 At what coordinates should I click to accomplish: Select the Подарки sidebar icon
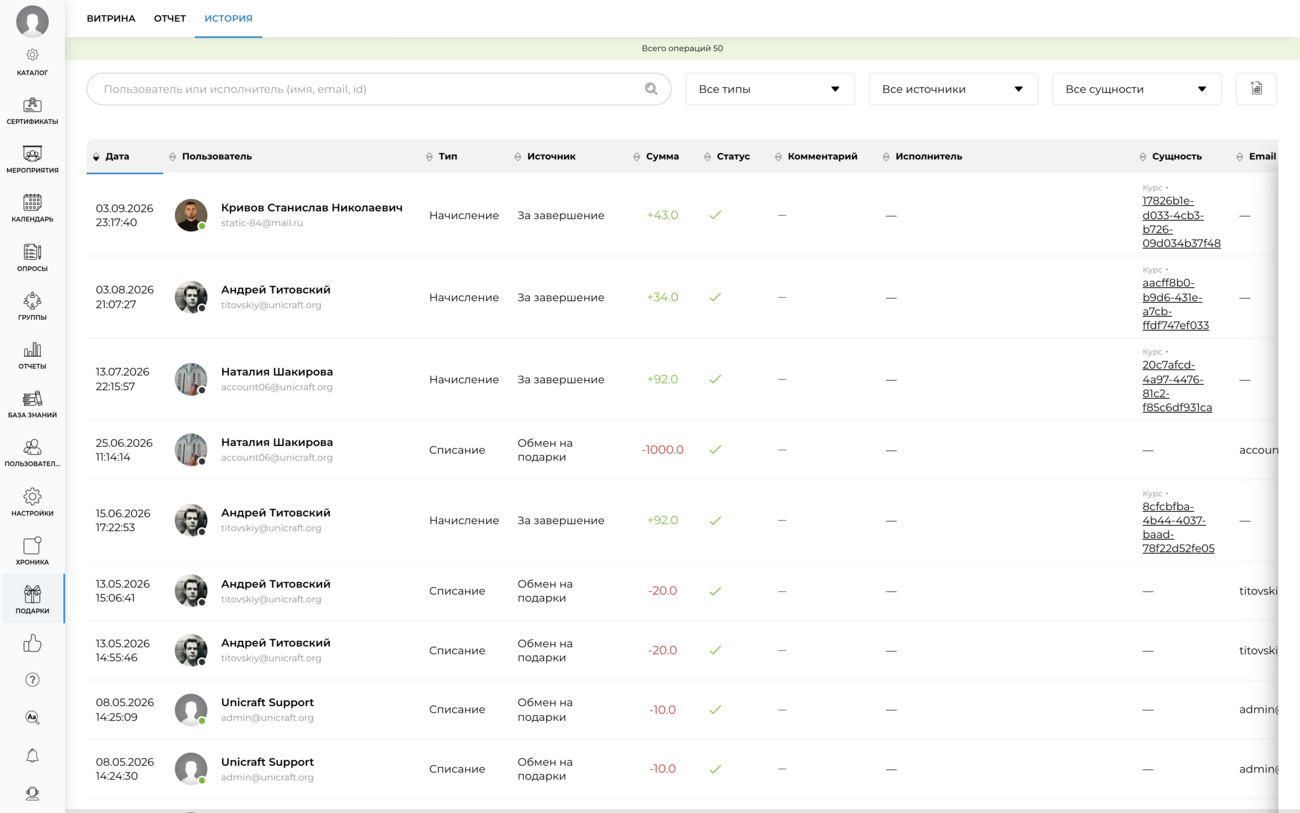tap(32, 600)
